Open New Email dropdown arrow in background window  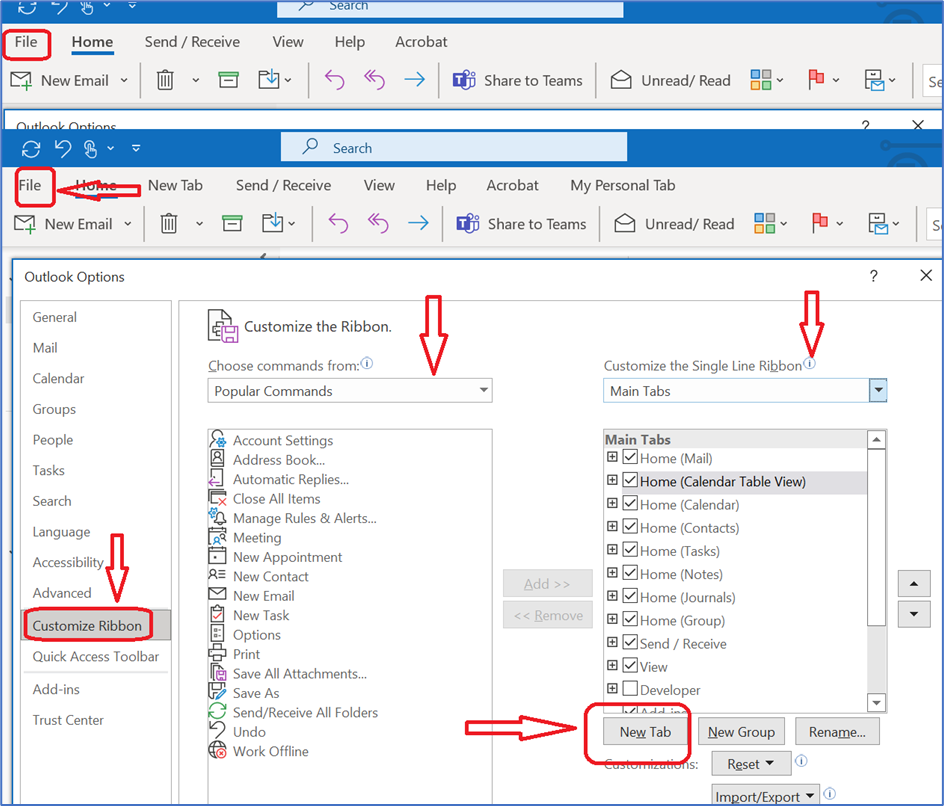(x=124, y=80)
